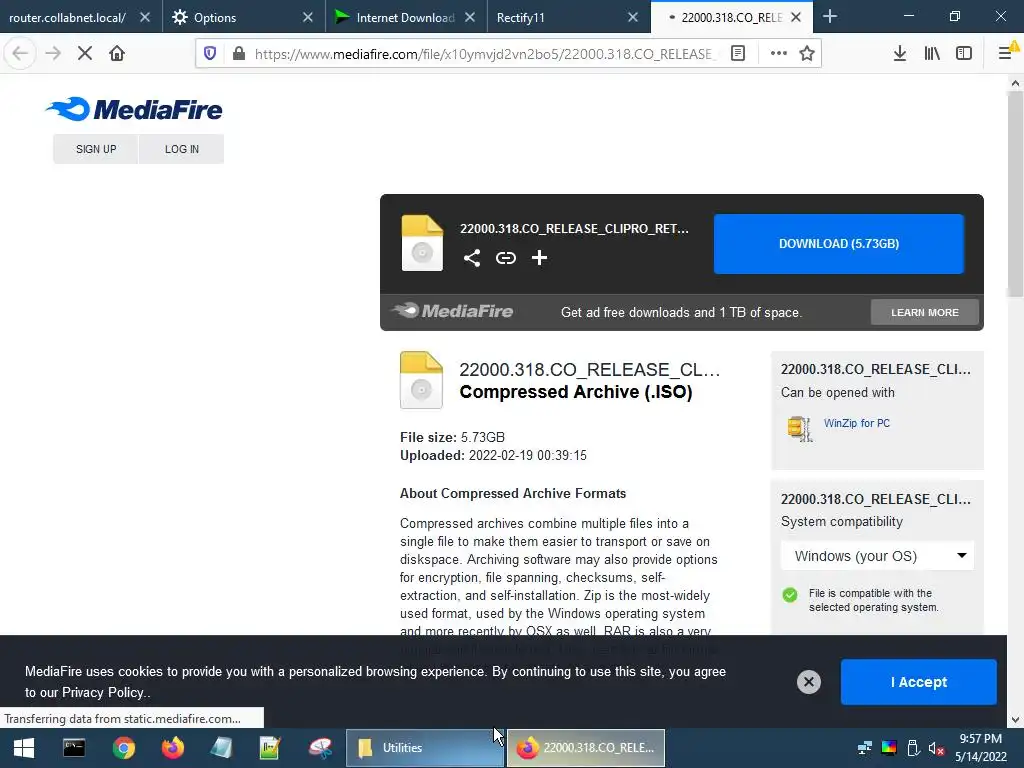
Task: Open Firefox hamburger menu
Action: [x=1006, y=53]
